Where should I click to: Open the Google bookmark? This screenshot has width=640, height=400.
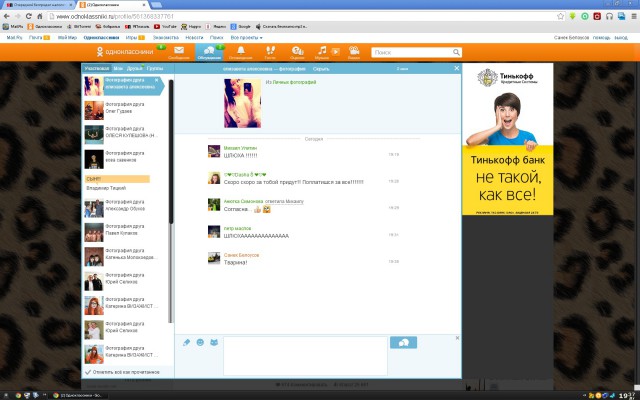pos(240,27)
